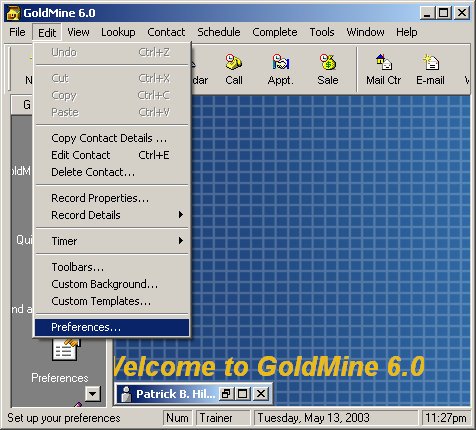Viewport: 476px width, 430px height.
Task: Click the Preferences label in the sidebar
Action: click(x=60, y=378)
